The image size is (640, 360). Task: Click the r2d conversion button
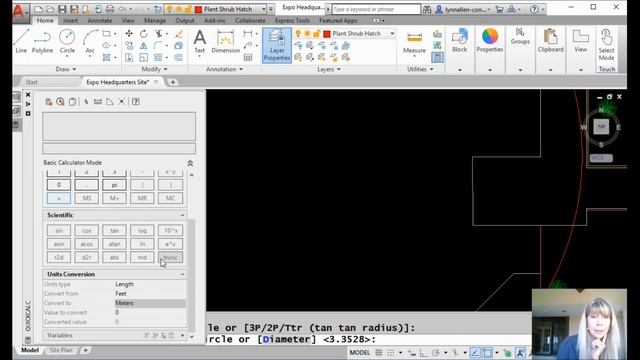tap(59, 258)
